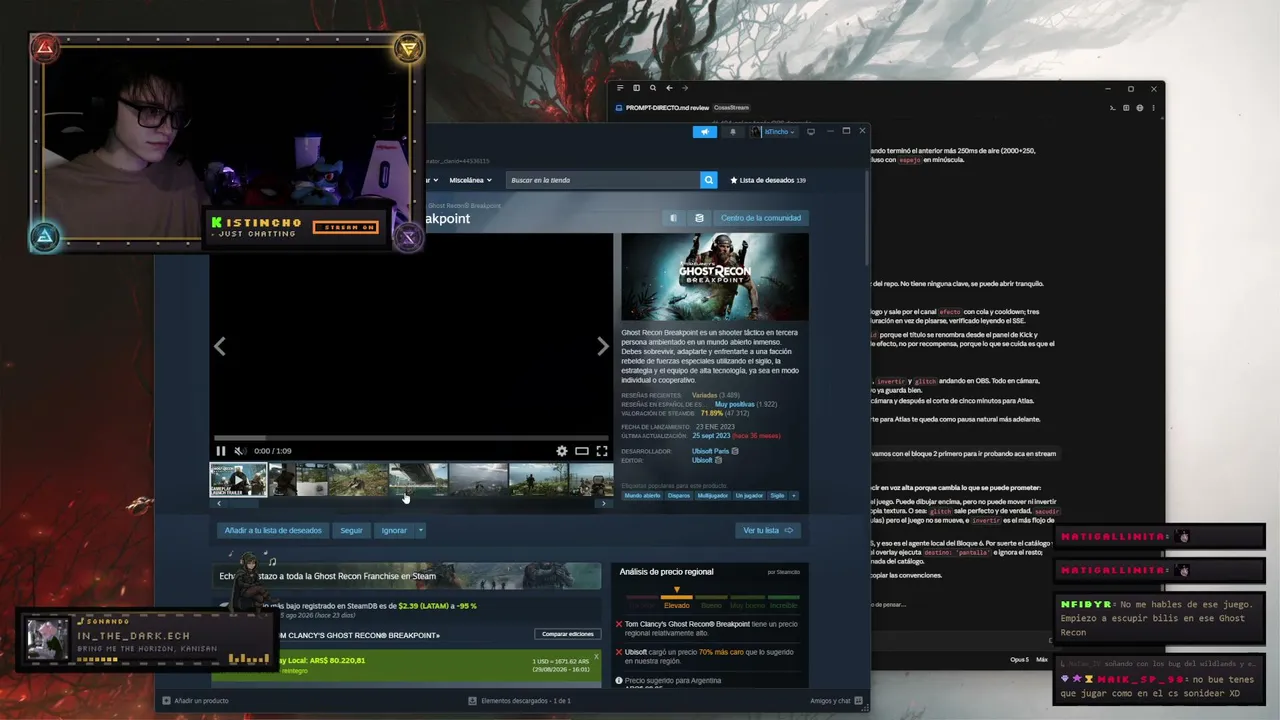Toggle the sidebar panel in editor window

tap(636, 88)
